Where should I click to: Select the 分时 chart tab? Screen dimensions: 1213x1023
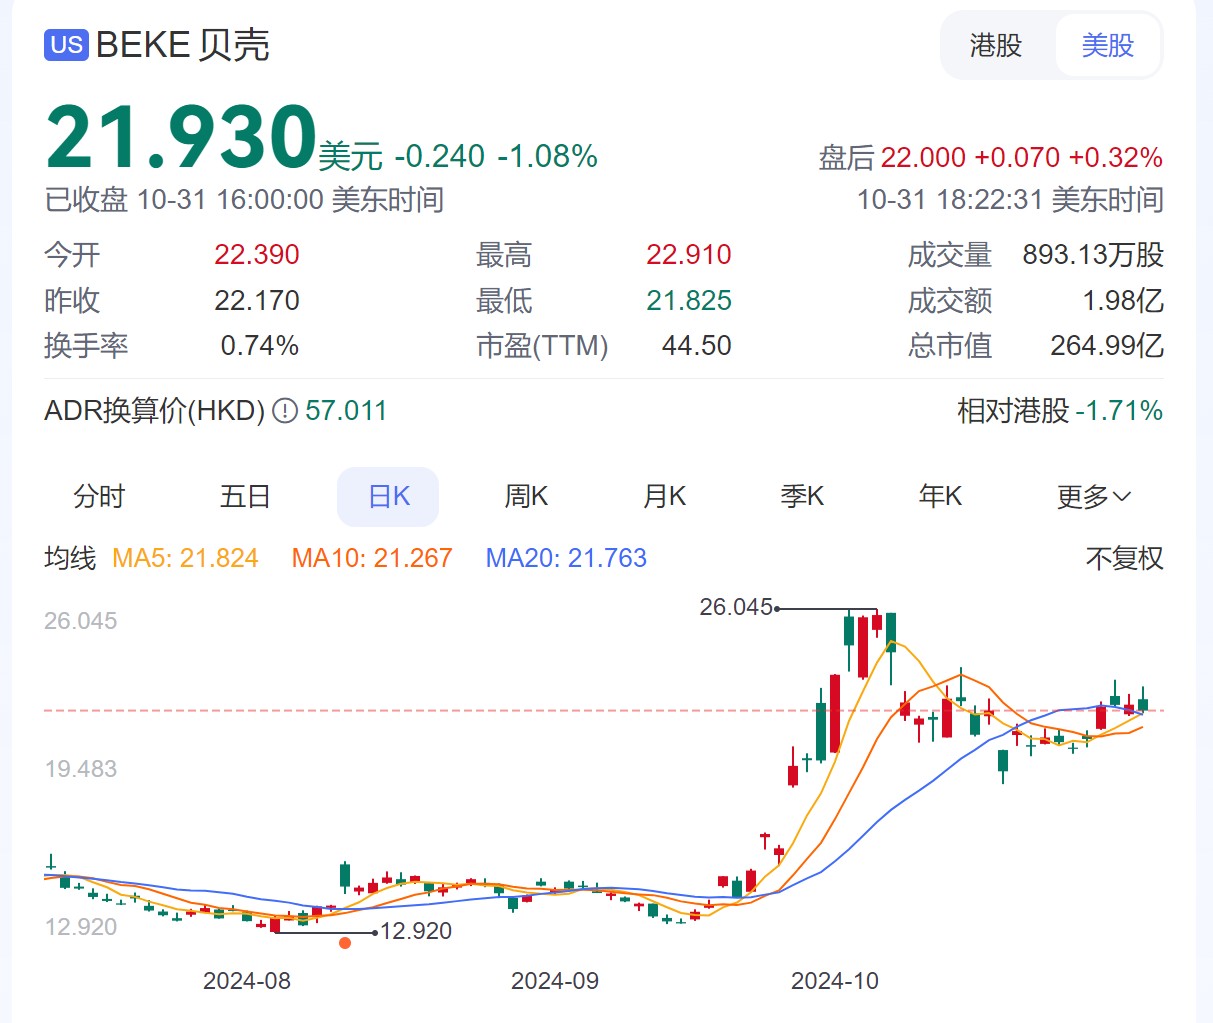pos(99,497)
